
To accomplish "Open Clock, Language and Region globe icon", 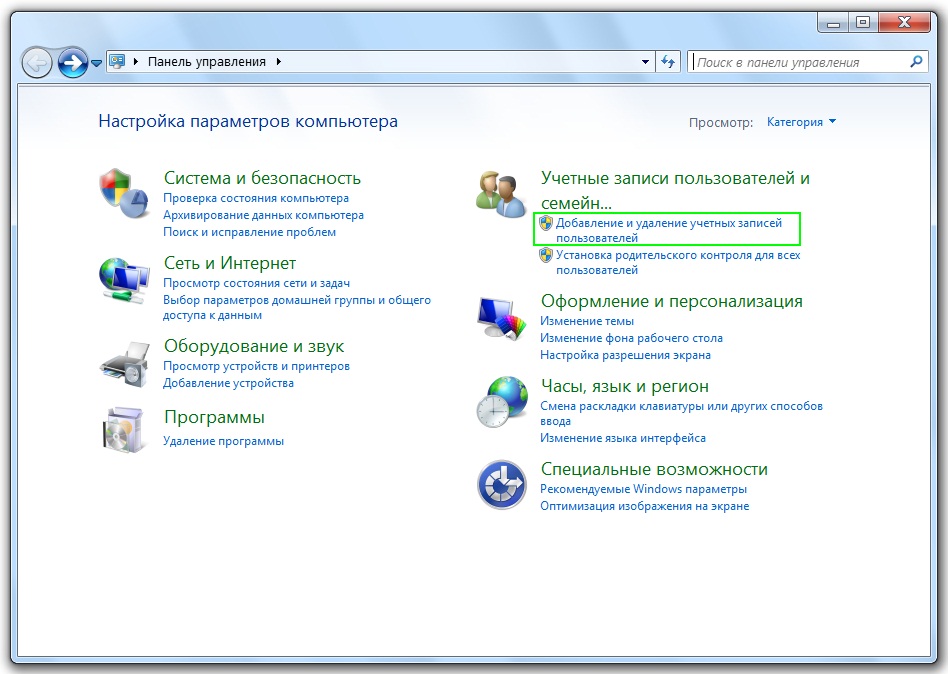I will coord(502,402).
